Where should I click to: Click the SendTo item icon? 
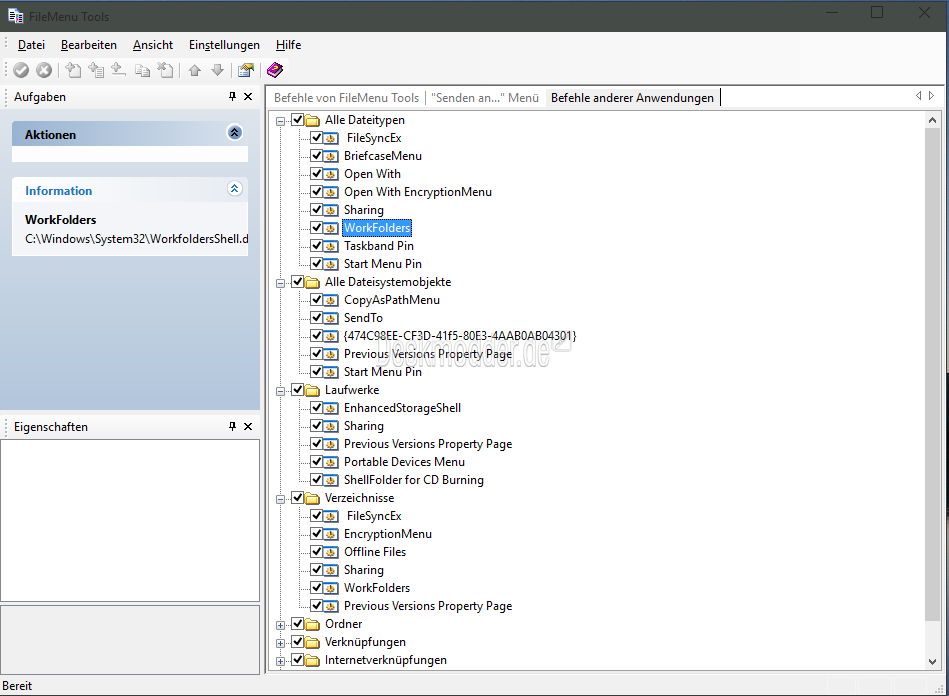[x=330, y=318]
